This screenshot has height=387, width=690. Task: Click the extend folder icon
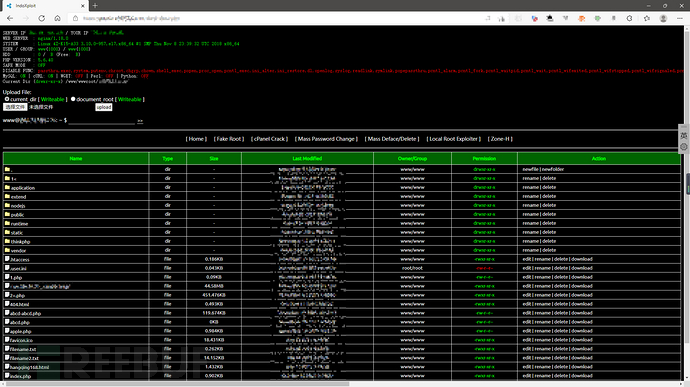(7, 196)
